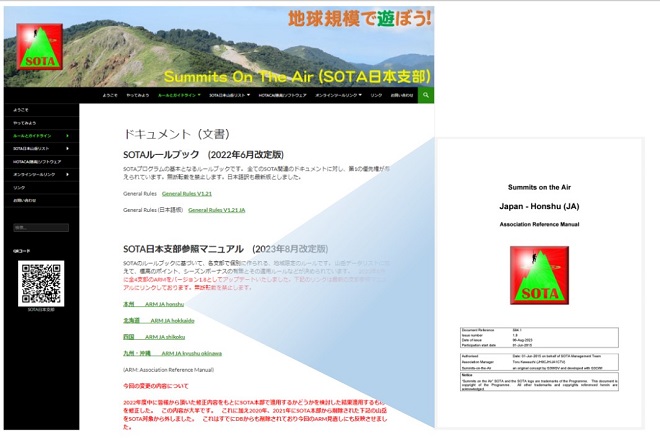Screen dimensions: 660x442
Task: Click the SOTA日本支部参照マニュアル section heading
Action: pos(226,249)
